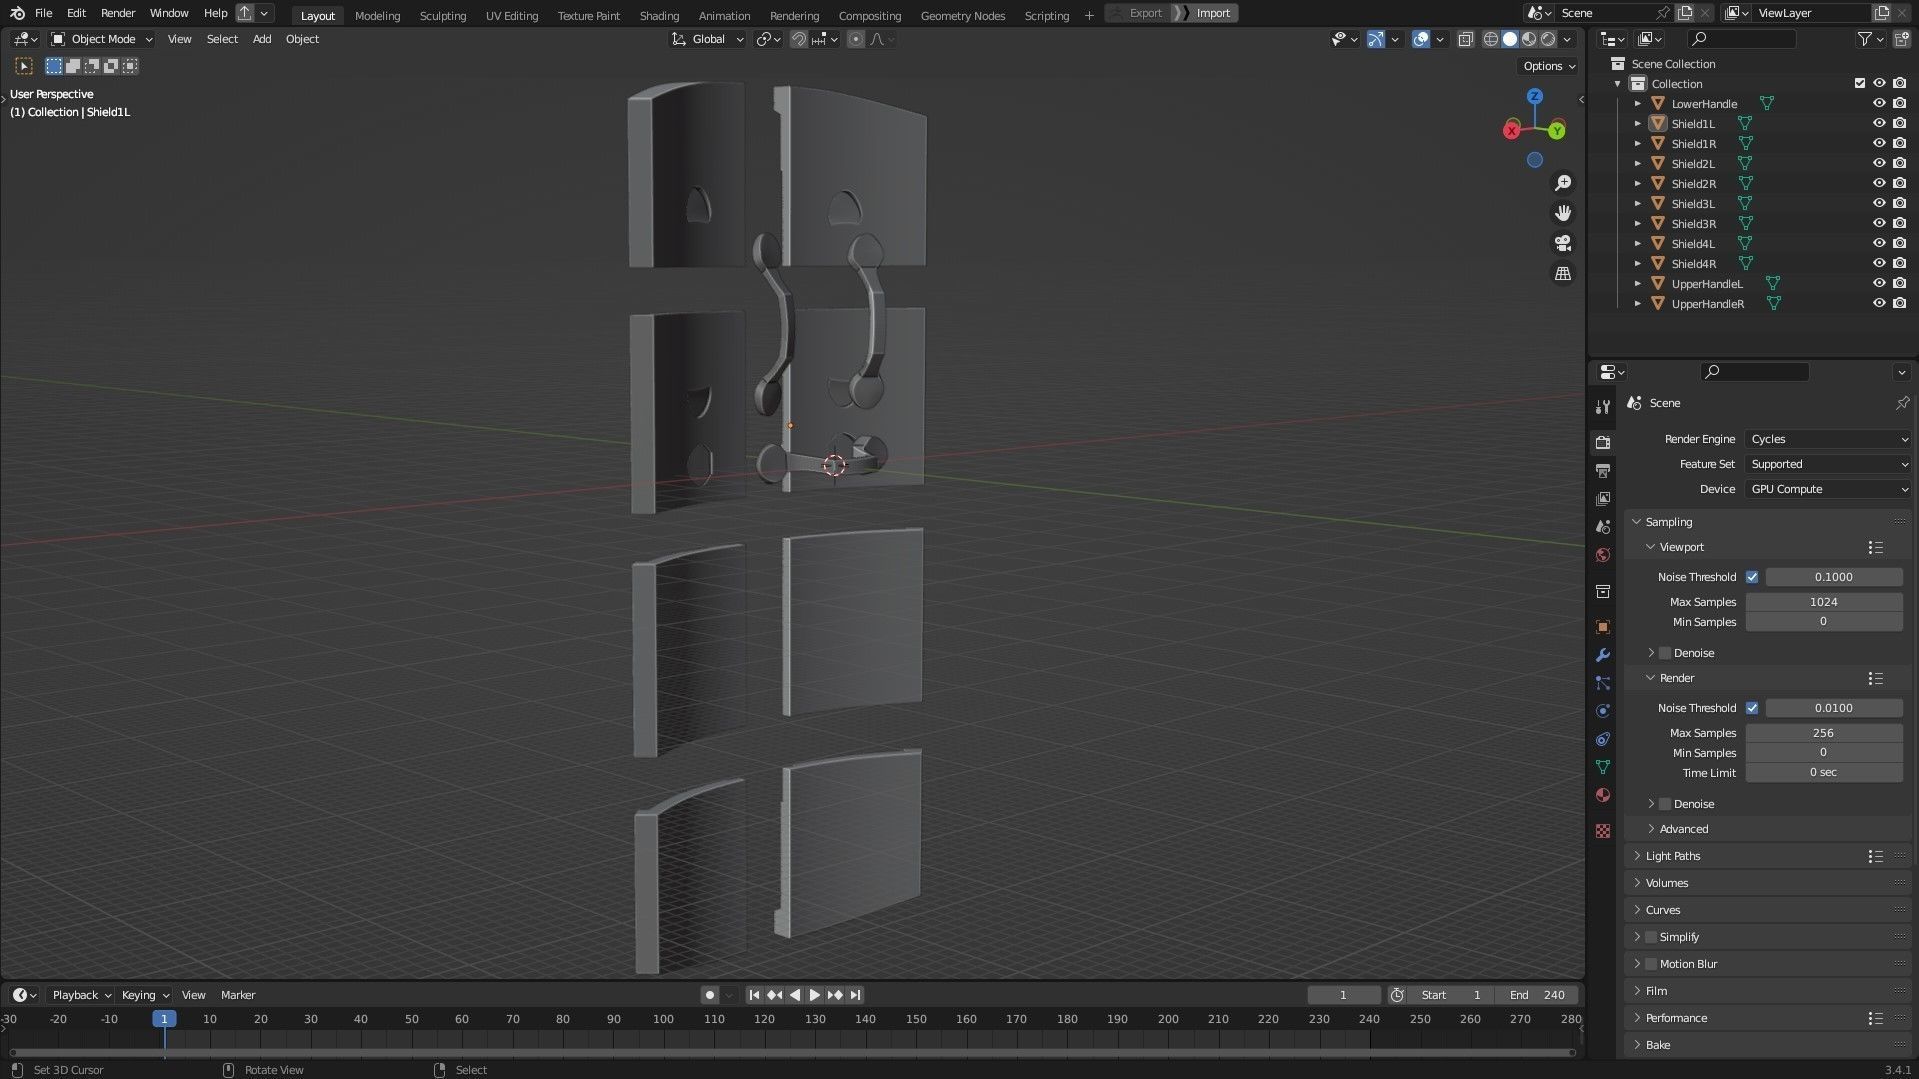Expand the Light Paths panel
The width and height of the screenshot is (1919, 1079).
click(x=1672, y=856)
